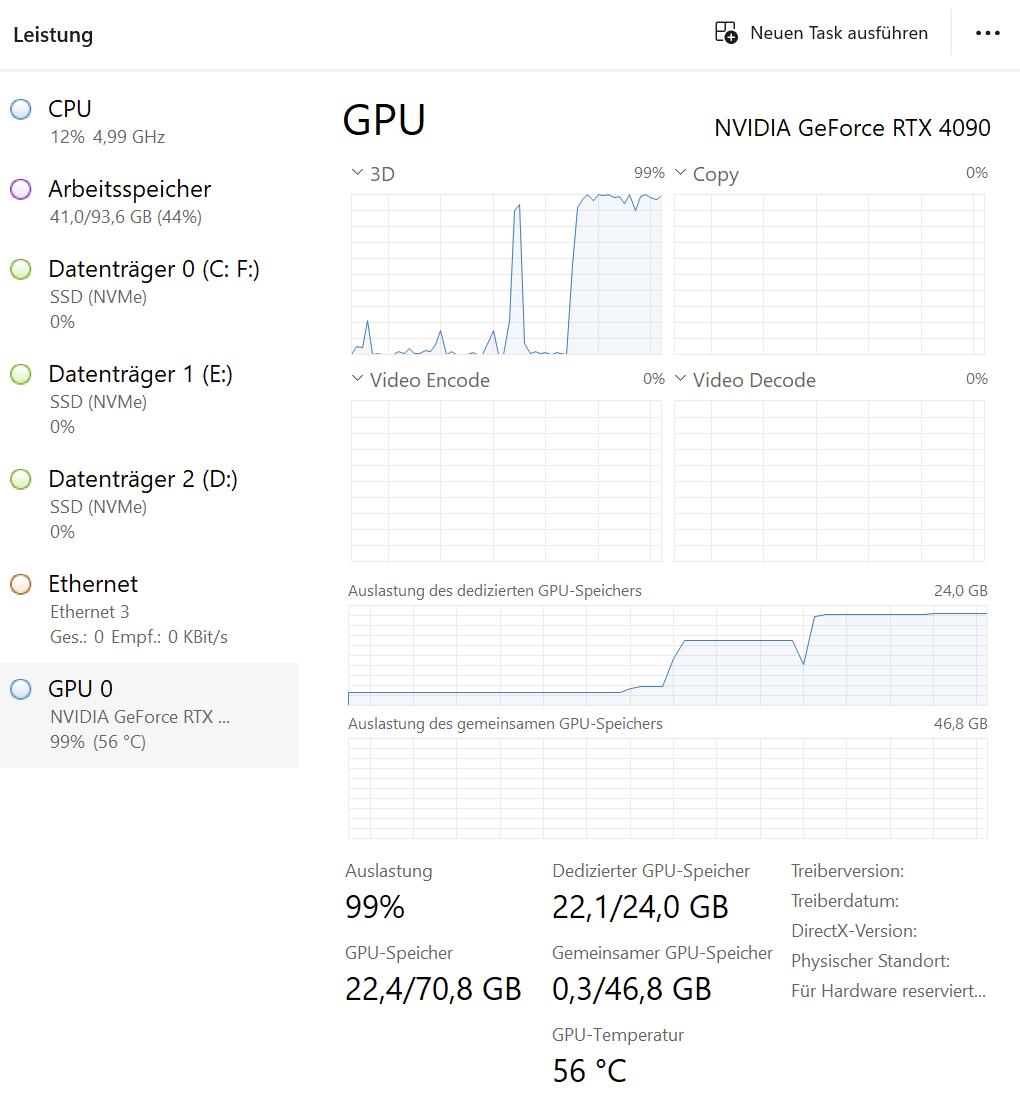
Task: Open the Video Decode dropdown chevron
Action: point(680,379)
